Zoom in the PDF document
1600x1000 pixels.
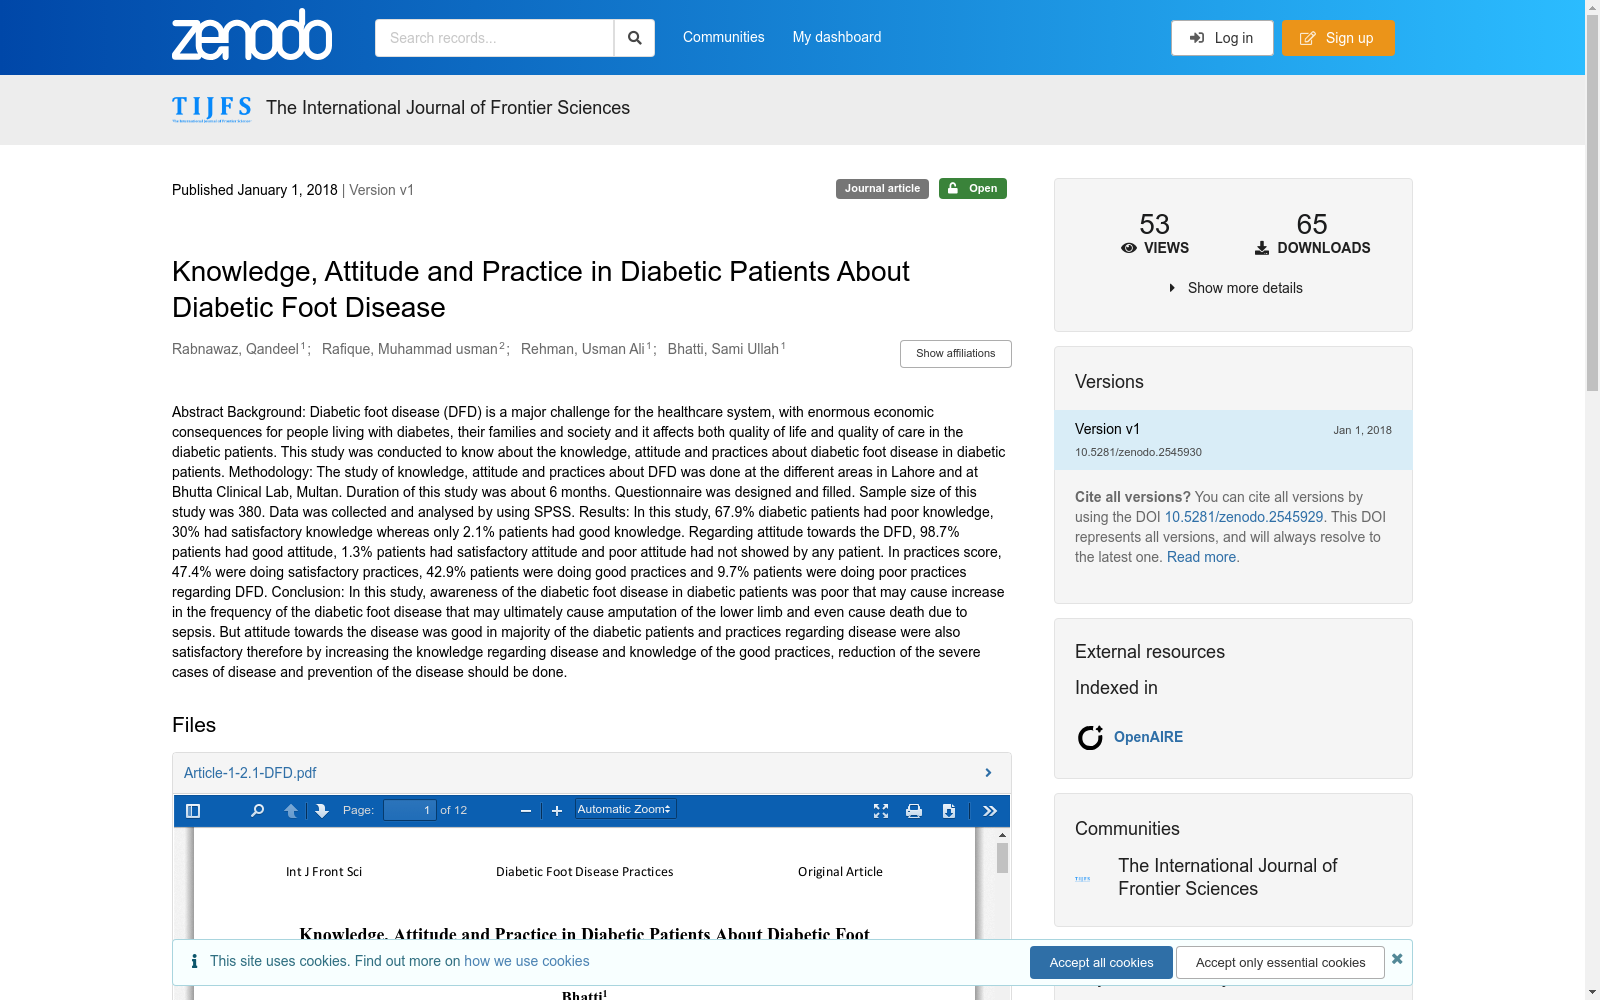pyautogui.click(x=557, y=811)
